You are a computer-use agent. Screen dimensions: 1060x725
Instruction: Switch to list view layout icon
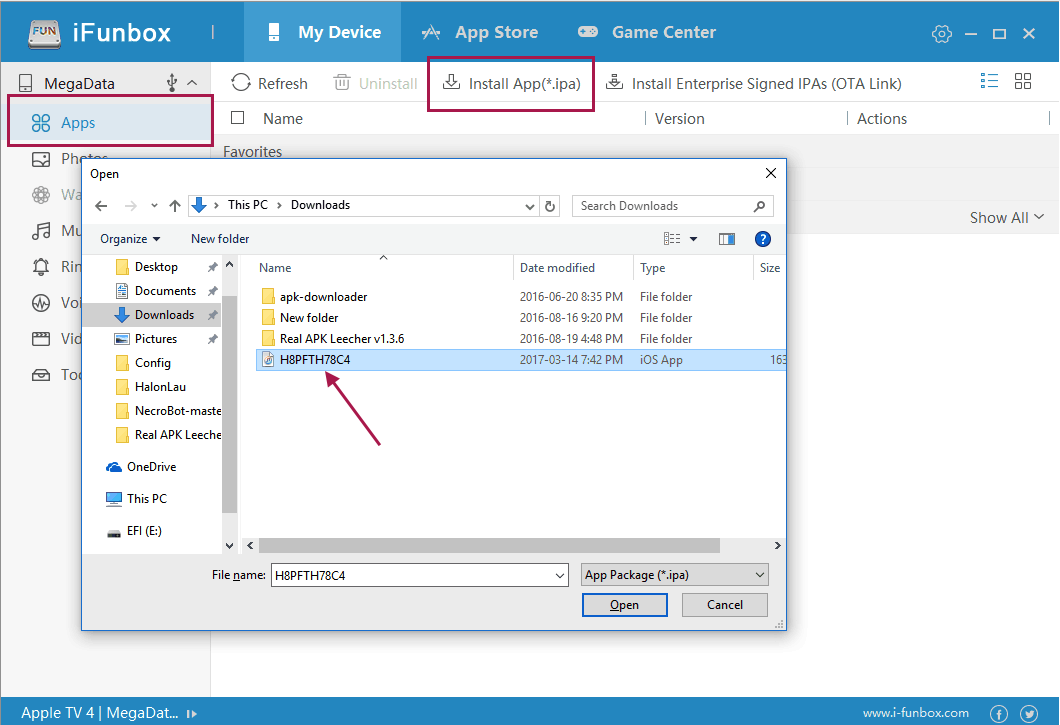[989, 81]
